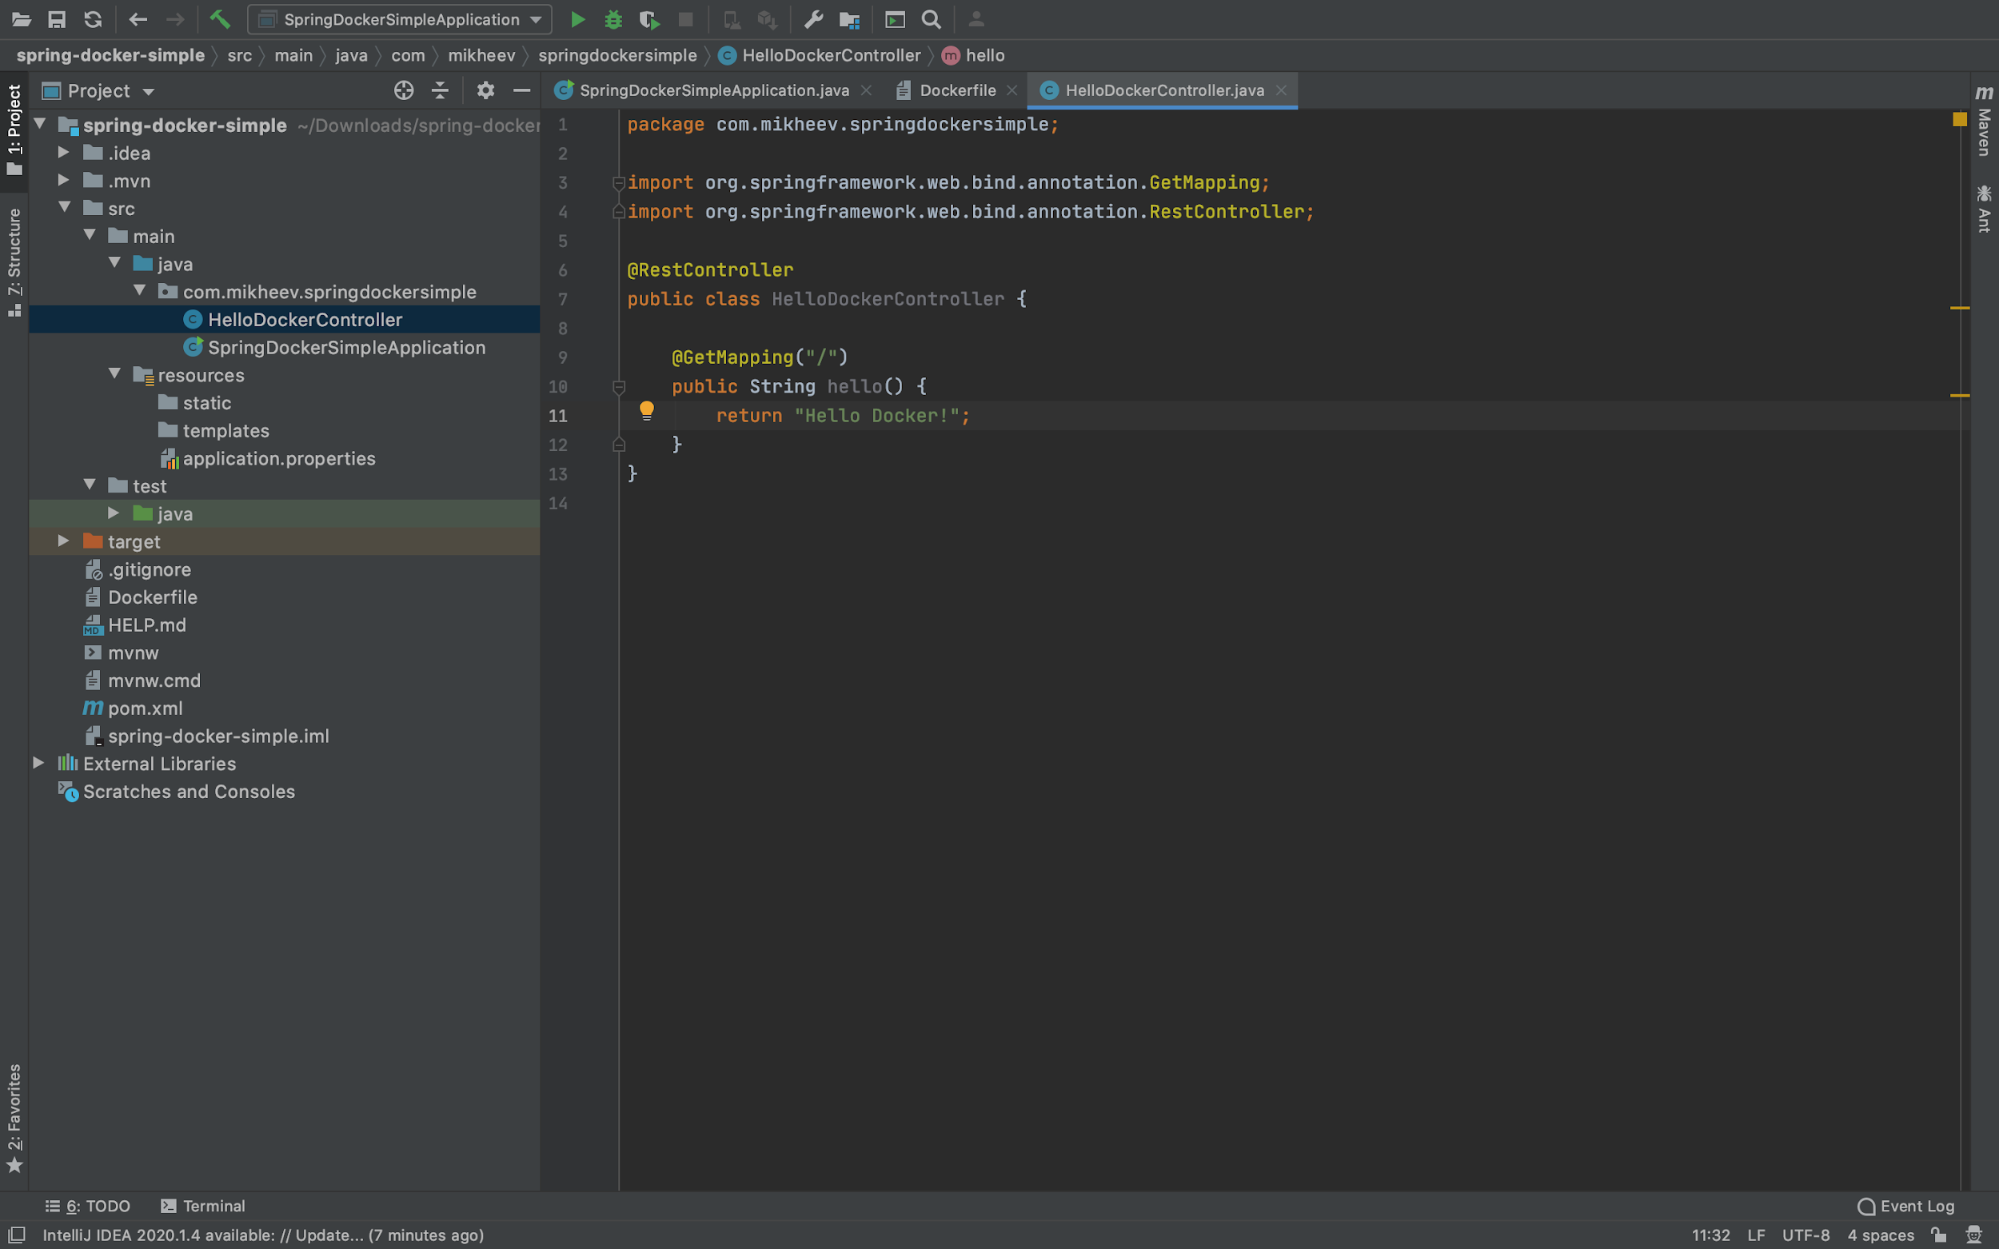Expand the target folder
The height and width of the screenshot is (1249, 1999).
pos(63,541)
